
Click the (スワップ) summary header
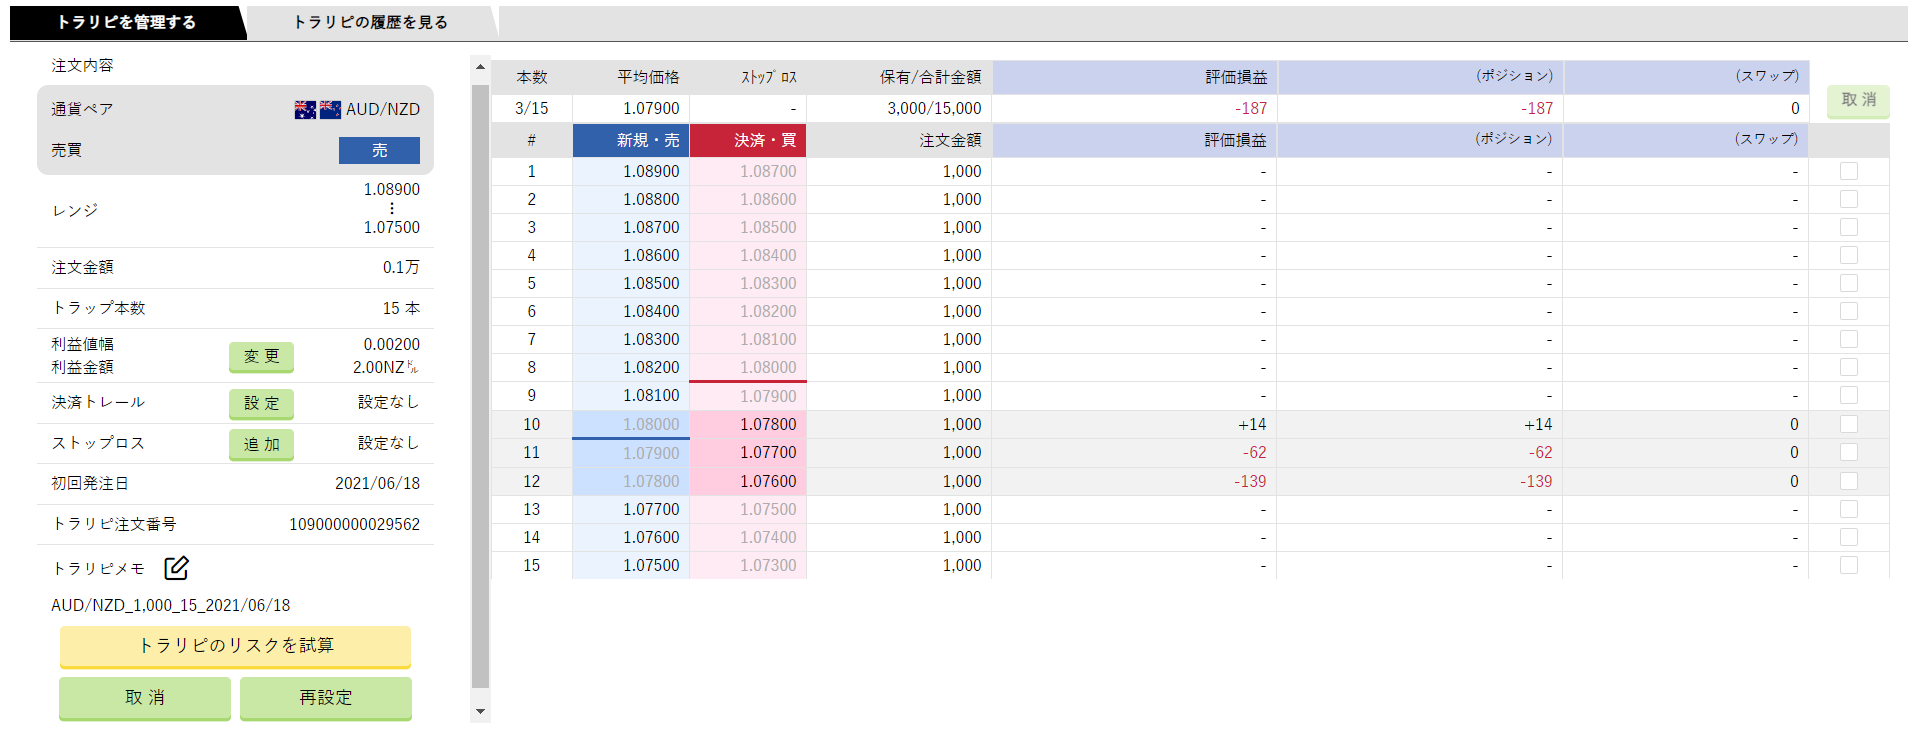[1686, 77]
